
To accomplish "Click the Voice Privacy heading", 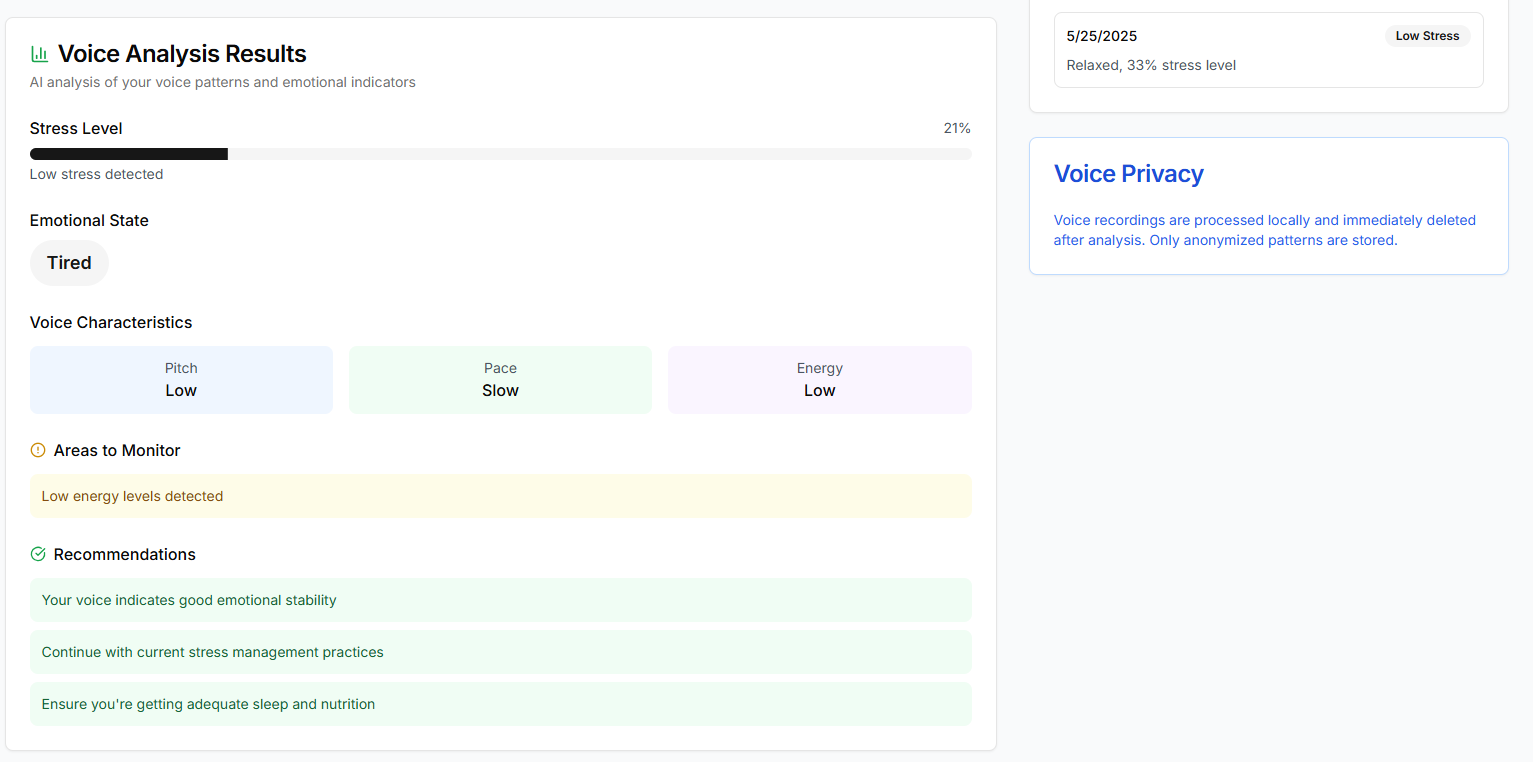I will (x=1128, y=174).
